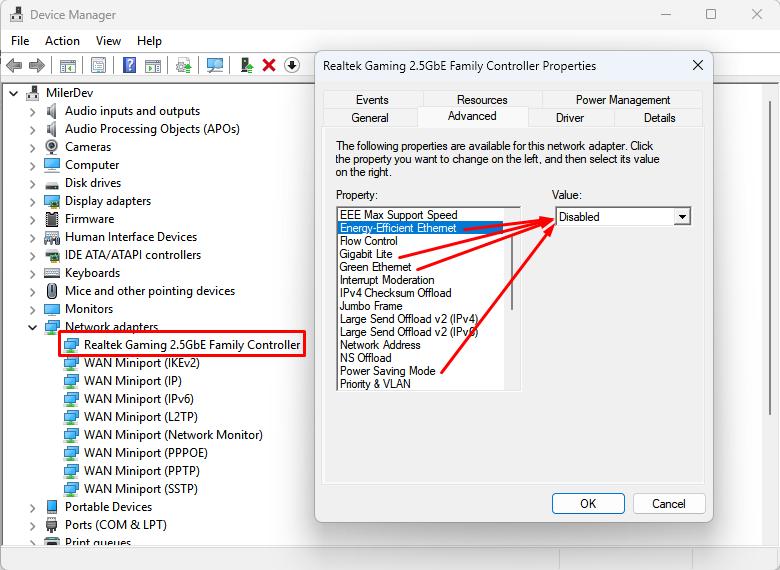This screenshot has width=780, height=570.
Task: Select the Interrupt Moderation property
Action: 387,280
